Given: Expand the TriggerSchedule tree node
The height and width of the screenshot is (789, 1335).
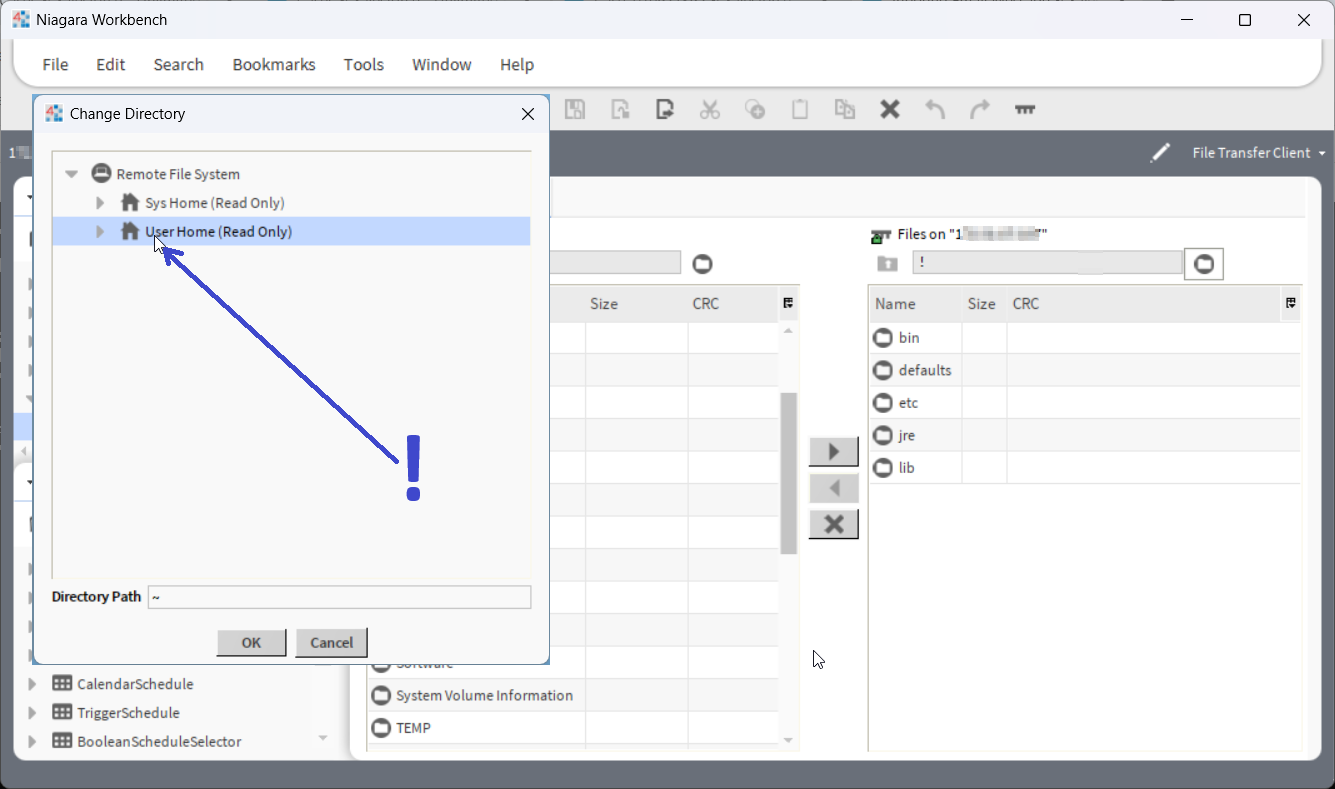Looking at the screenshot, I should point(32,713).
